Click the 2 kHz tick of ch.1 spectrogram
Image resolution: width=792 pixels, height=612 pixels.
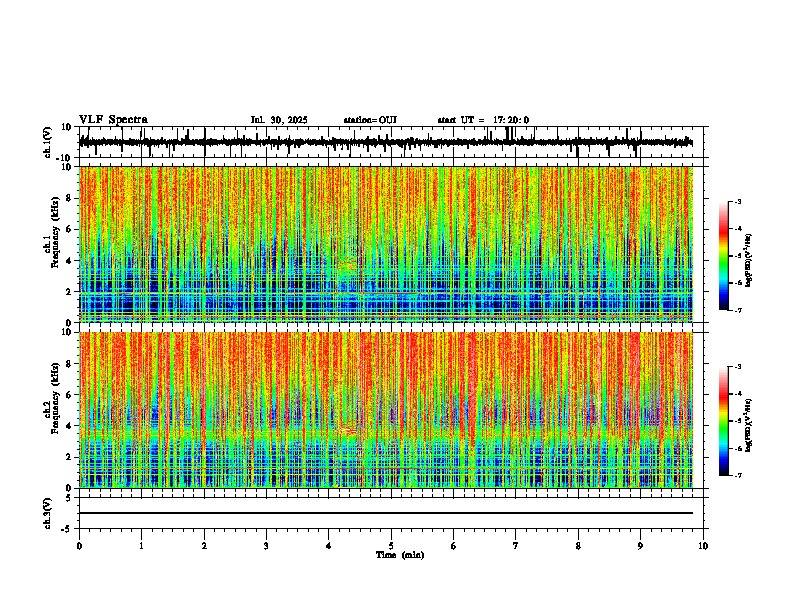[x=69, y=292]
